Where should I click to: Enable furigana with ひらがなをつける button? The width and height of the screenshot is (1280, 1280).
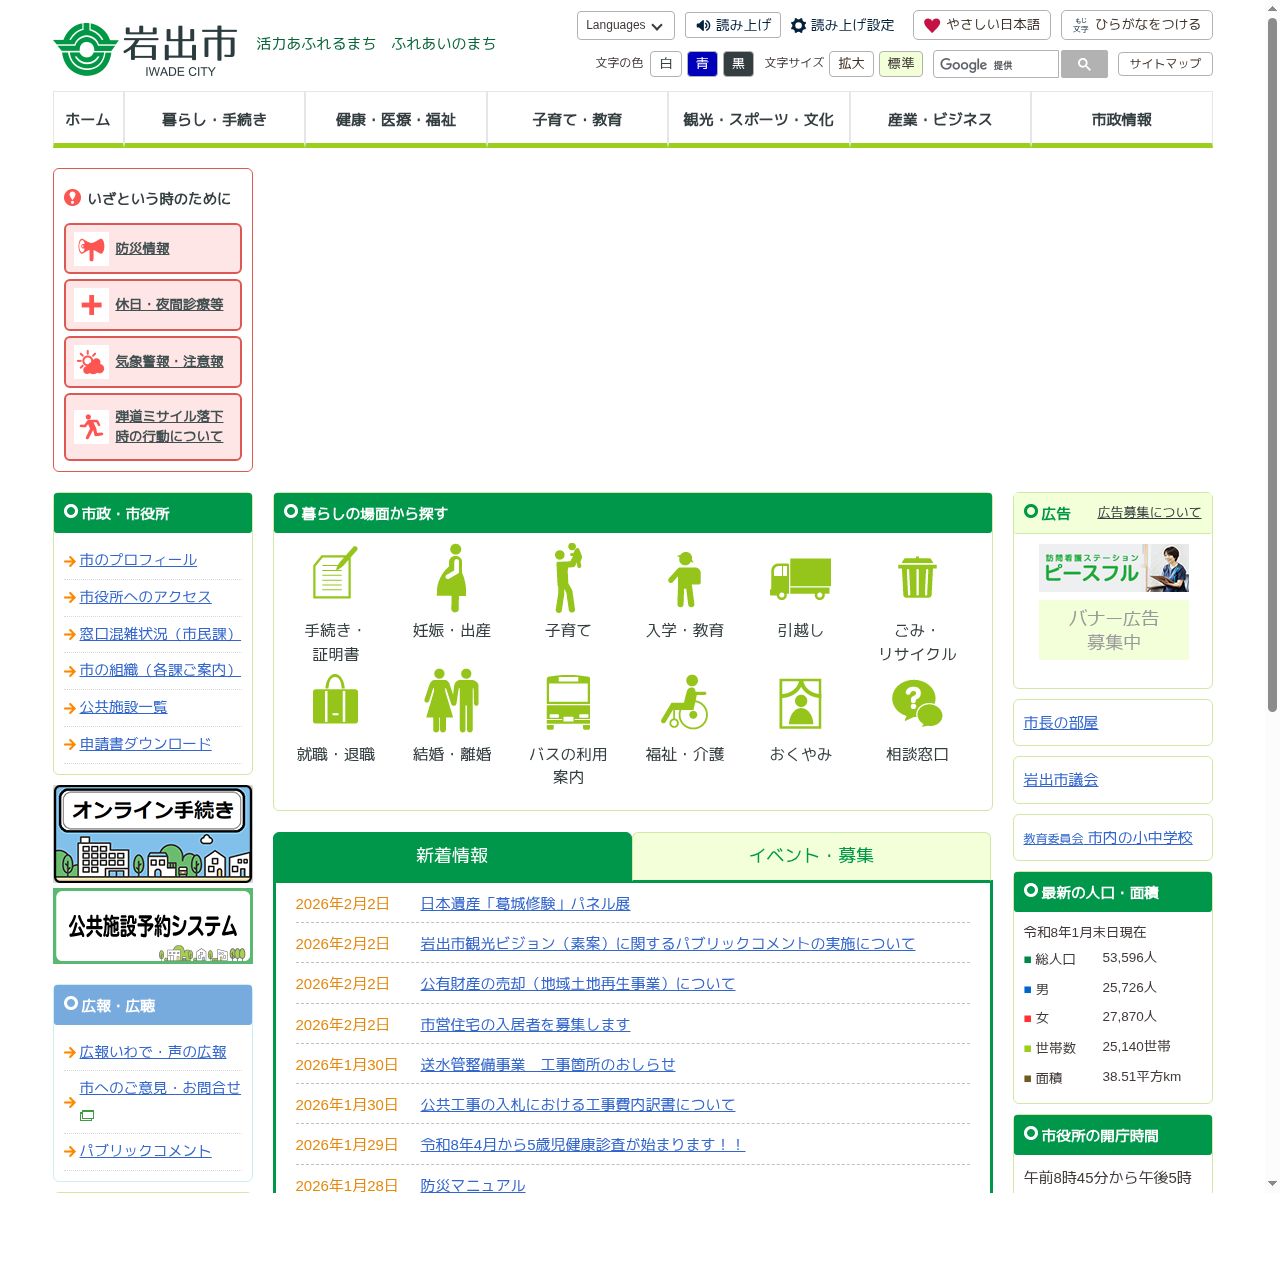tap(1136, 25)
